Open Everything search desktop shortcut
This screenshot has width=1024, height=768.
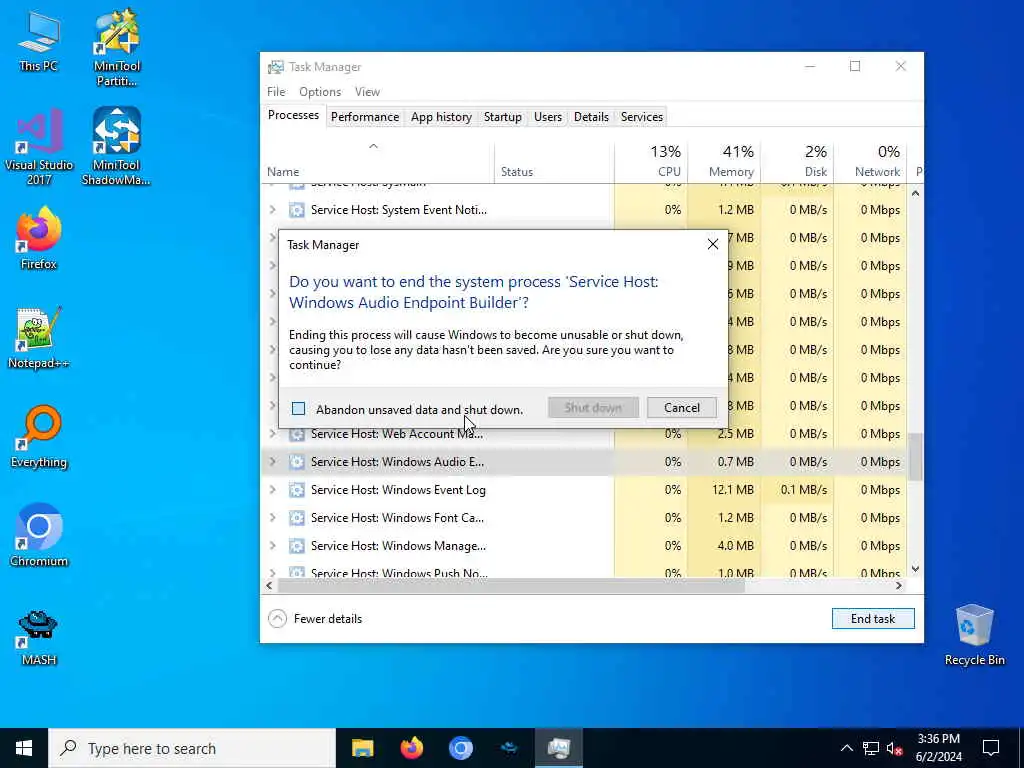[x=39, y=437]
